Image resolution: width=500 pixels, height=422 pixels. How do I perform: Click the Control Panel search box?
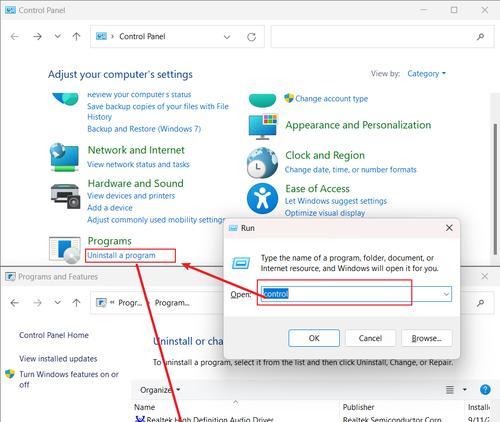382,36
